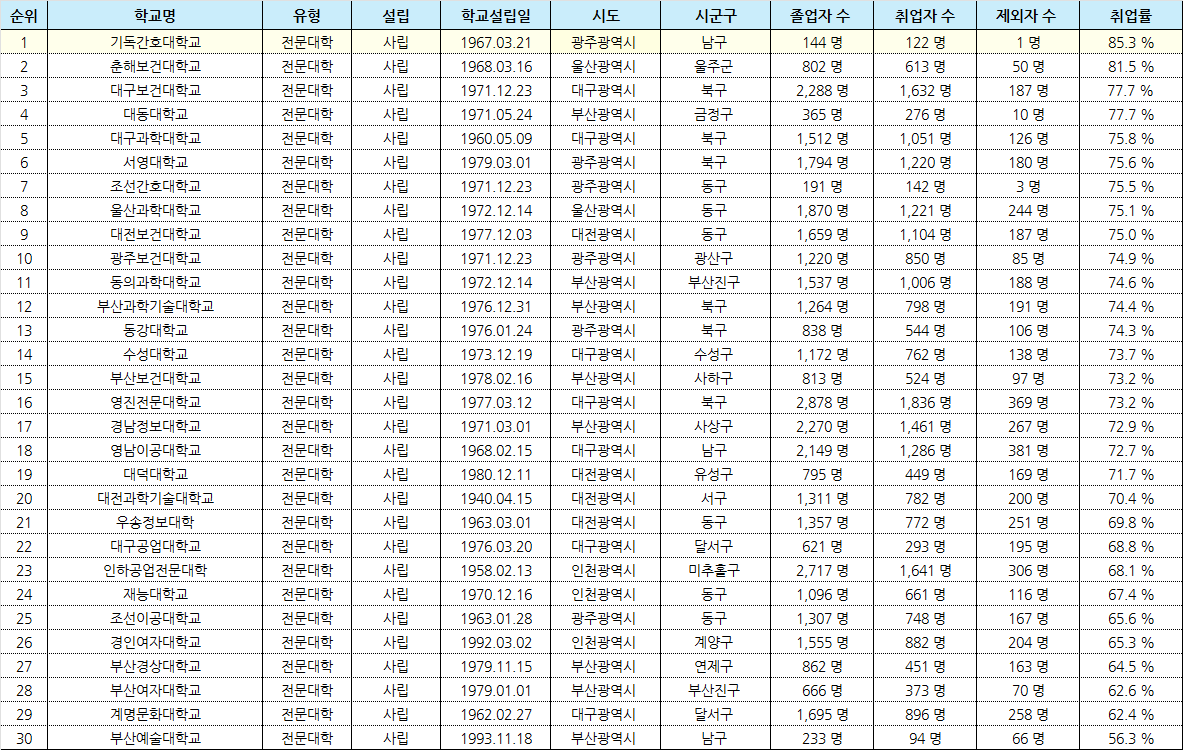Select school name 대전과학기술대학교
The width and height of the screenshot is (1183, 750).
pos(155,499)
